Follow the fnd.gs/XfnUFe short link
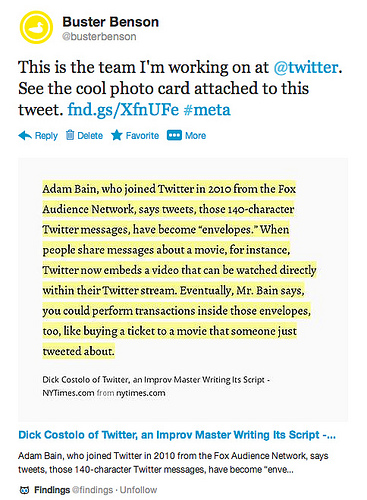This screenshot has height=500, width=367. [123, 110]
